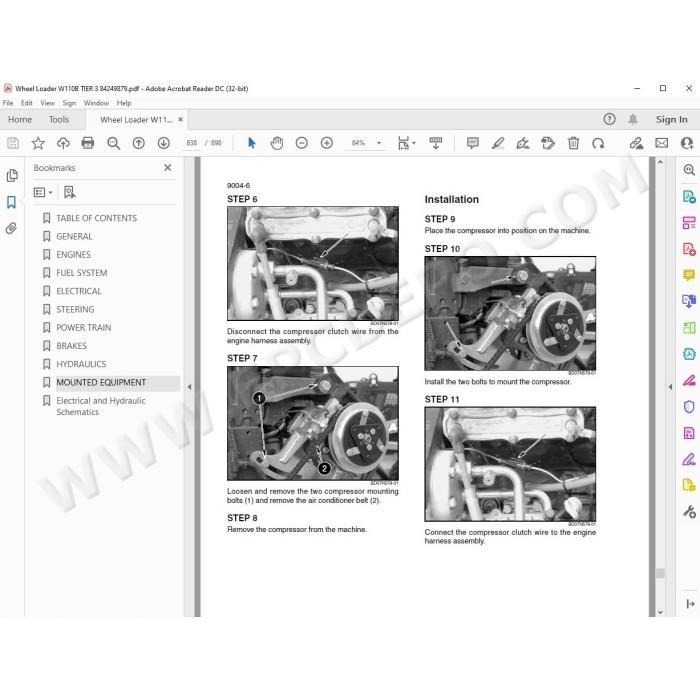
Task: Open the Attachments paperclip panel
Action: point(12,229)
